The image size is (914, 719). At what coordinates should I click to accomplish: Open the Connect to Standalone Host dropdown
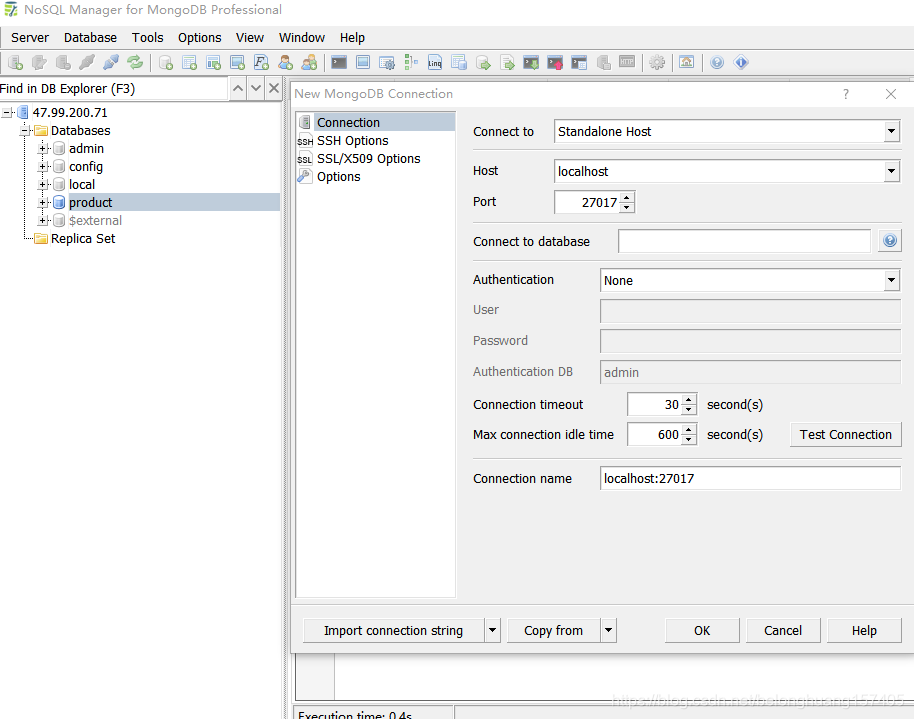[891, 131]
